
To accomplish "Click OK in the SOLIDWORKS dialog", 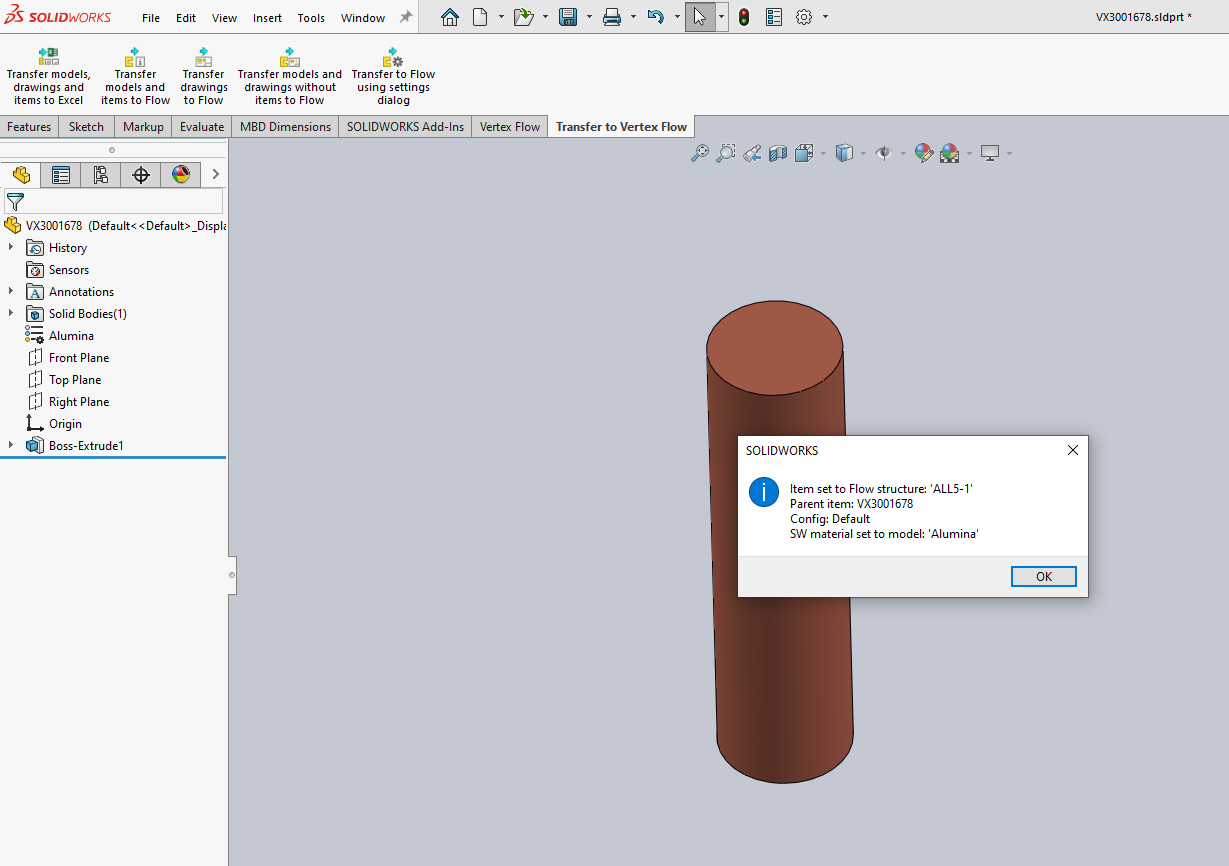I will pos(1043,576).
